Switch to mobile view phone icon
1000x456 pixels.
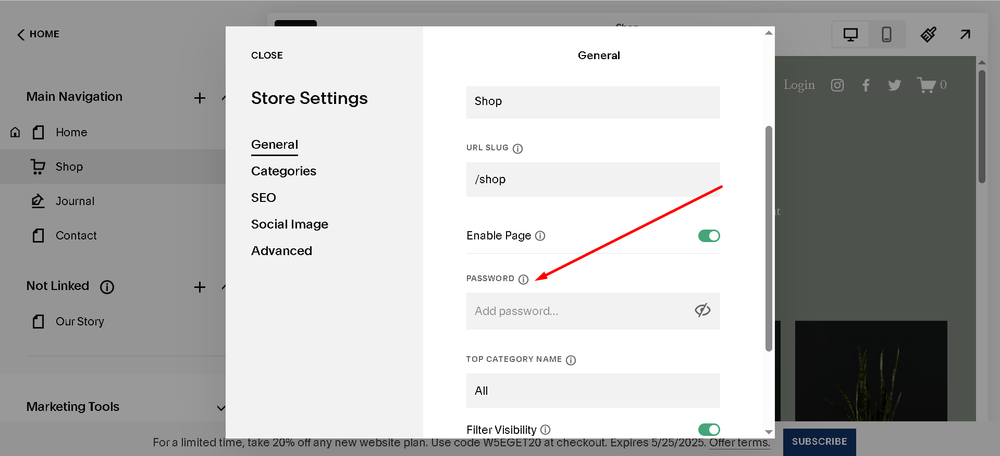pyautogui.click(x=886, y=34)
